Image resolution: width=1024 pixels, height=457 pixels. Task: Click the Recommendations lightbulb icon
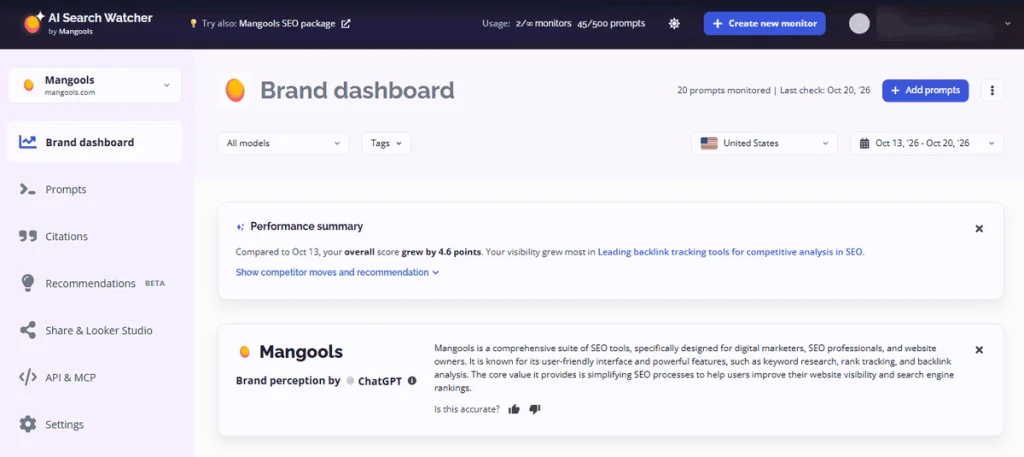point(27,283)
